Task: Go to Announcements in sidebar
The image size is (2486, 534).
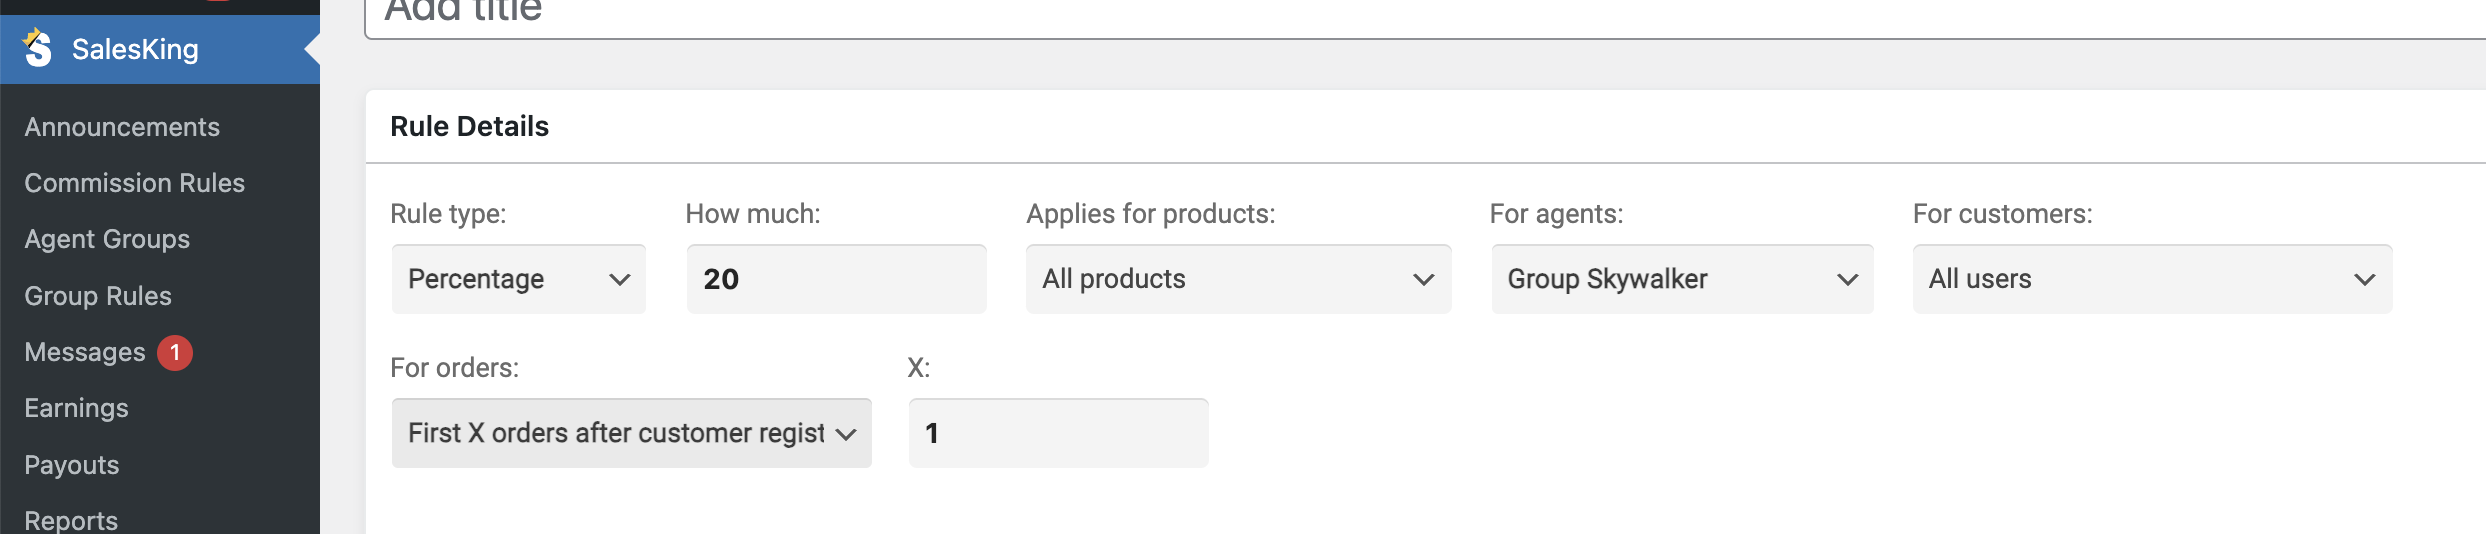Action: coord(122,127)
